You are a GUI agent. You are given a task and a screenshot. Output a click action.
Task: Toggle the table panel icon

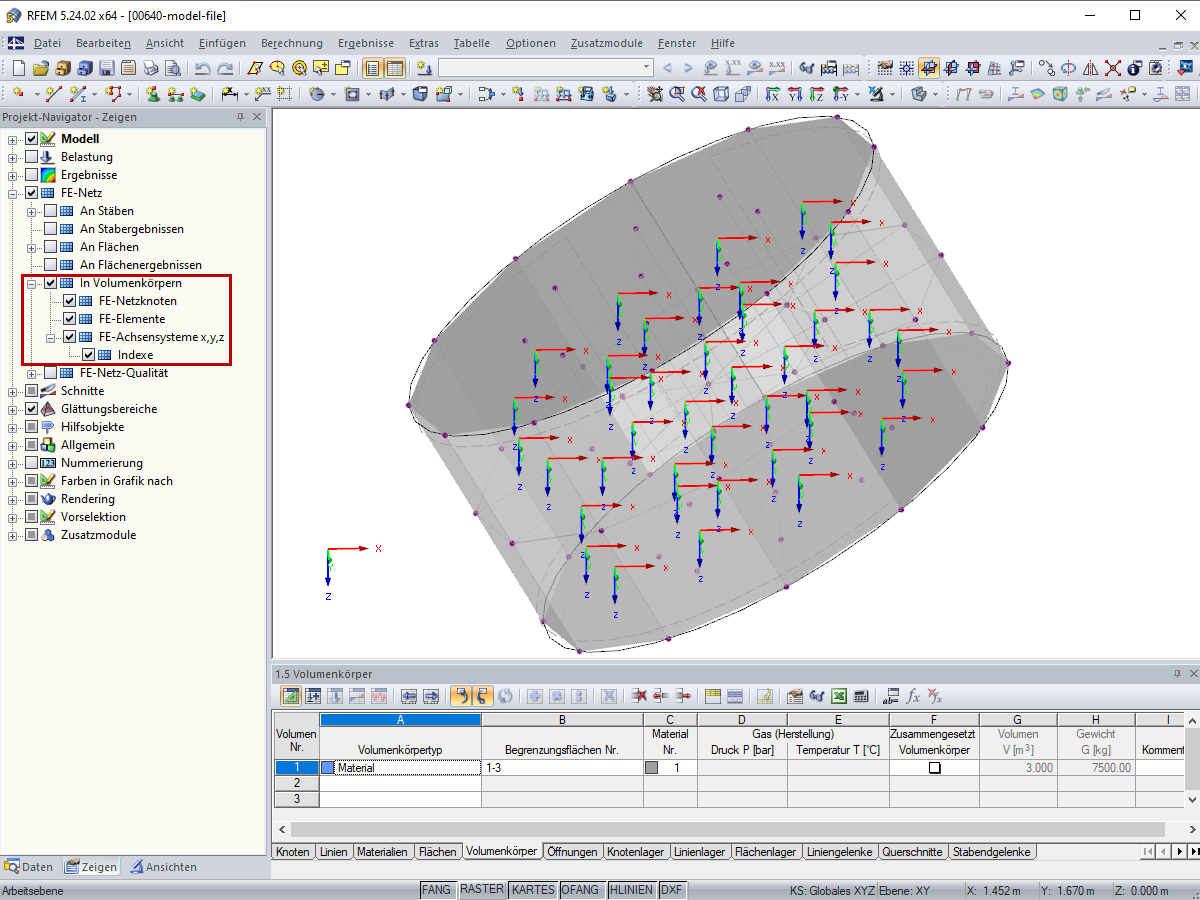tap(394, 68)
